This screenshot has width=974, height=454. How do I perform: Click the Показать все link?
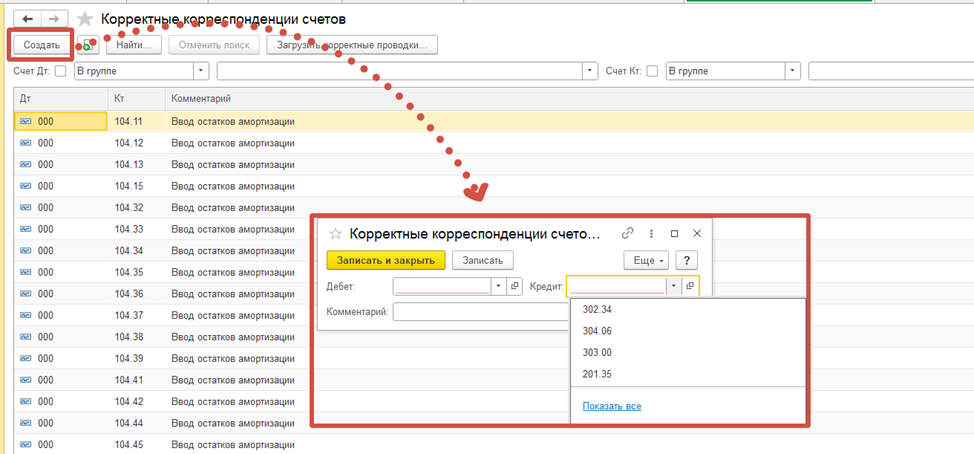(x=612, y=406)
